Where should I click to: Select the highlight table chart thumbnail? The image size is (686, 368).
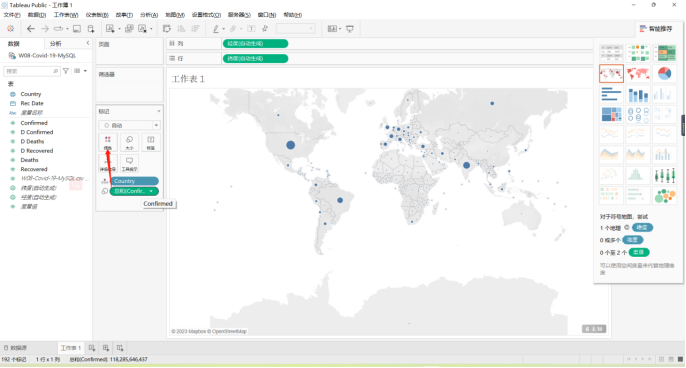point(664,53)
